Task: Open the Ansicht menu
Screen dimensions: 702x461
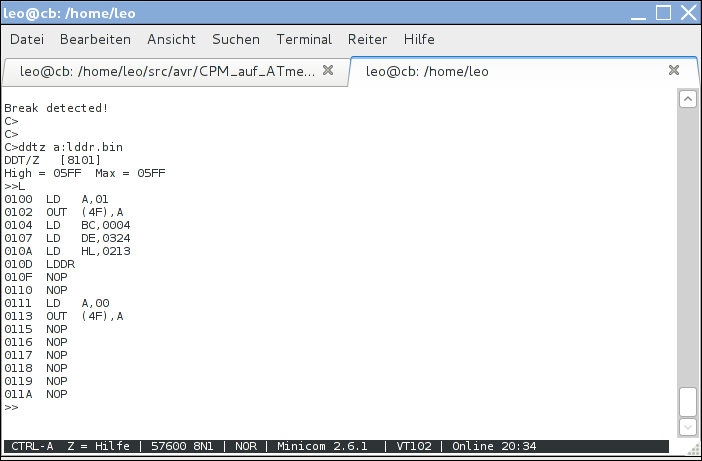Action: [x=171, y=39]
